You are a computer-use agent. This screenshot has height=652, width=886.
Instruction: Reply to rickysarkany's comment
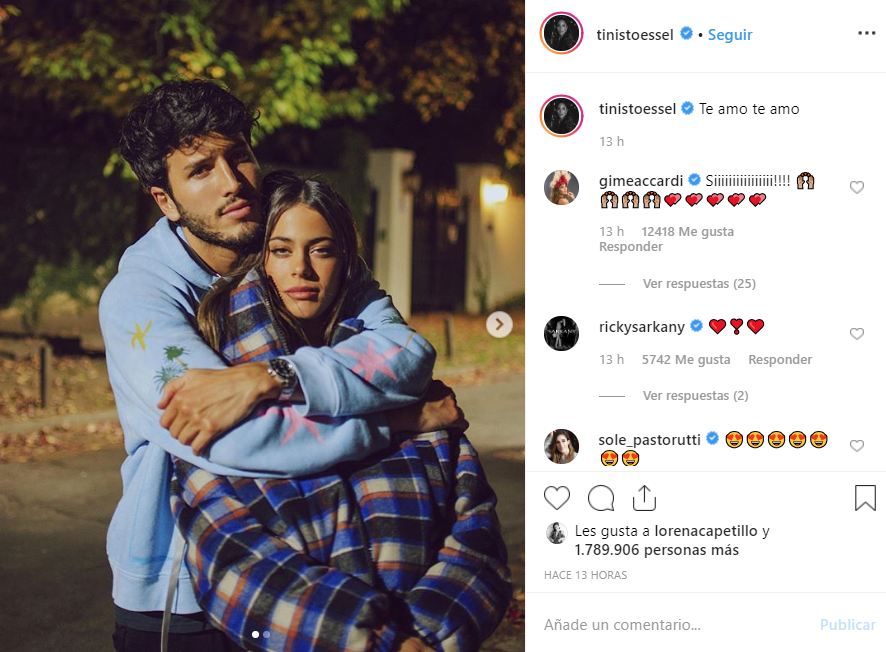(x=780, y=360)
